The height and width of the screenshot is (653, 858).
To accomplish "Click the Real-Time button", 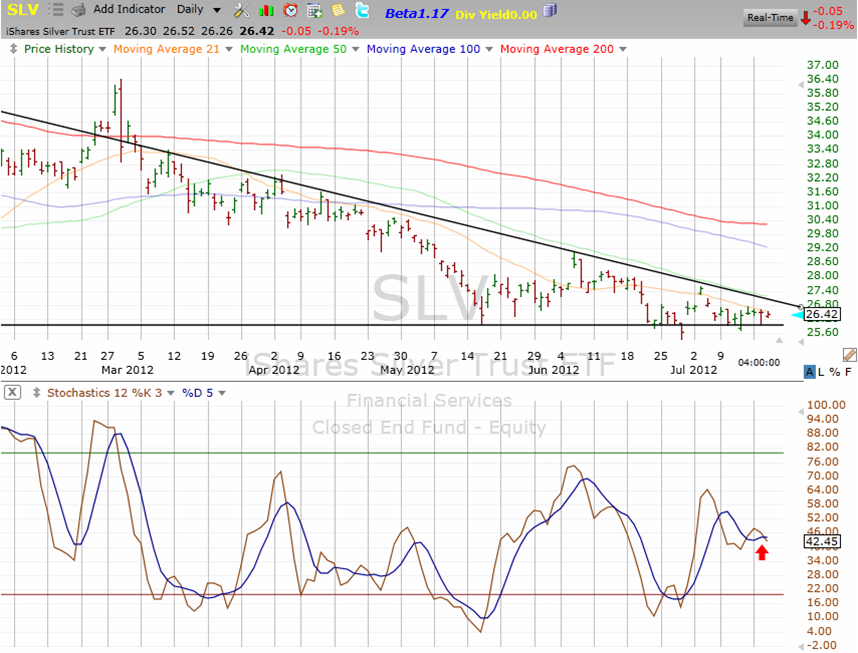I will click(770, 18).
